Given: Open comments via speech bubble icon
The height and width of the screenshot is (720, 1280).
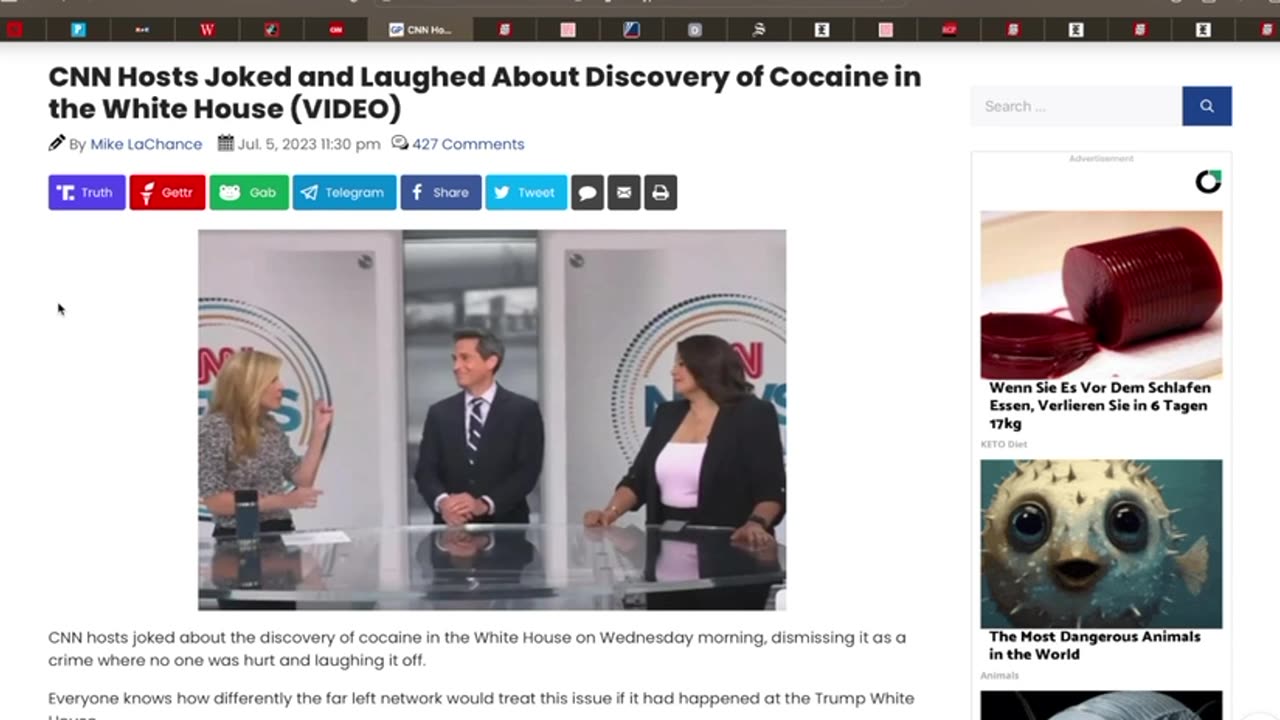Looking at the screenshot, I should tap(587, 192).
